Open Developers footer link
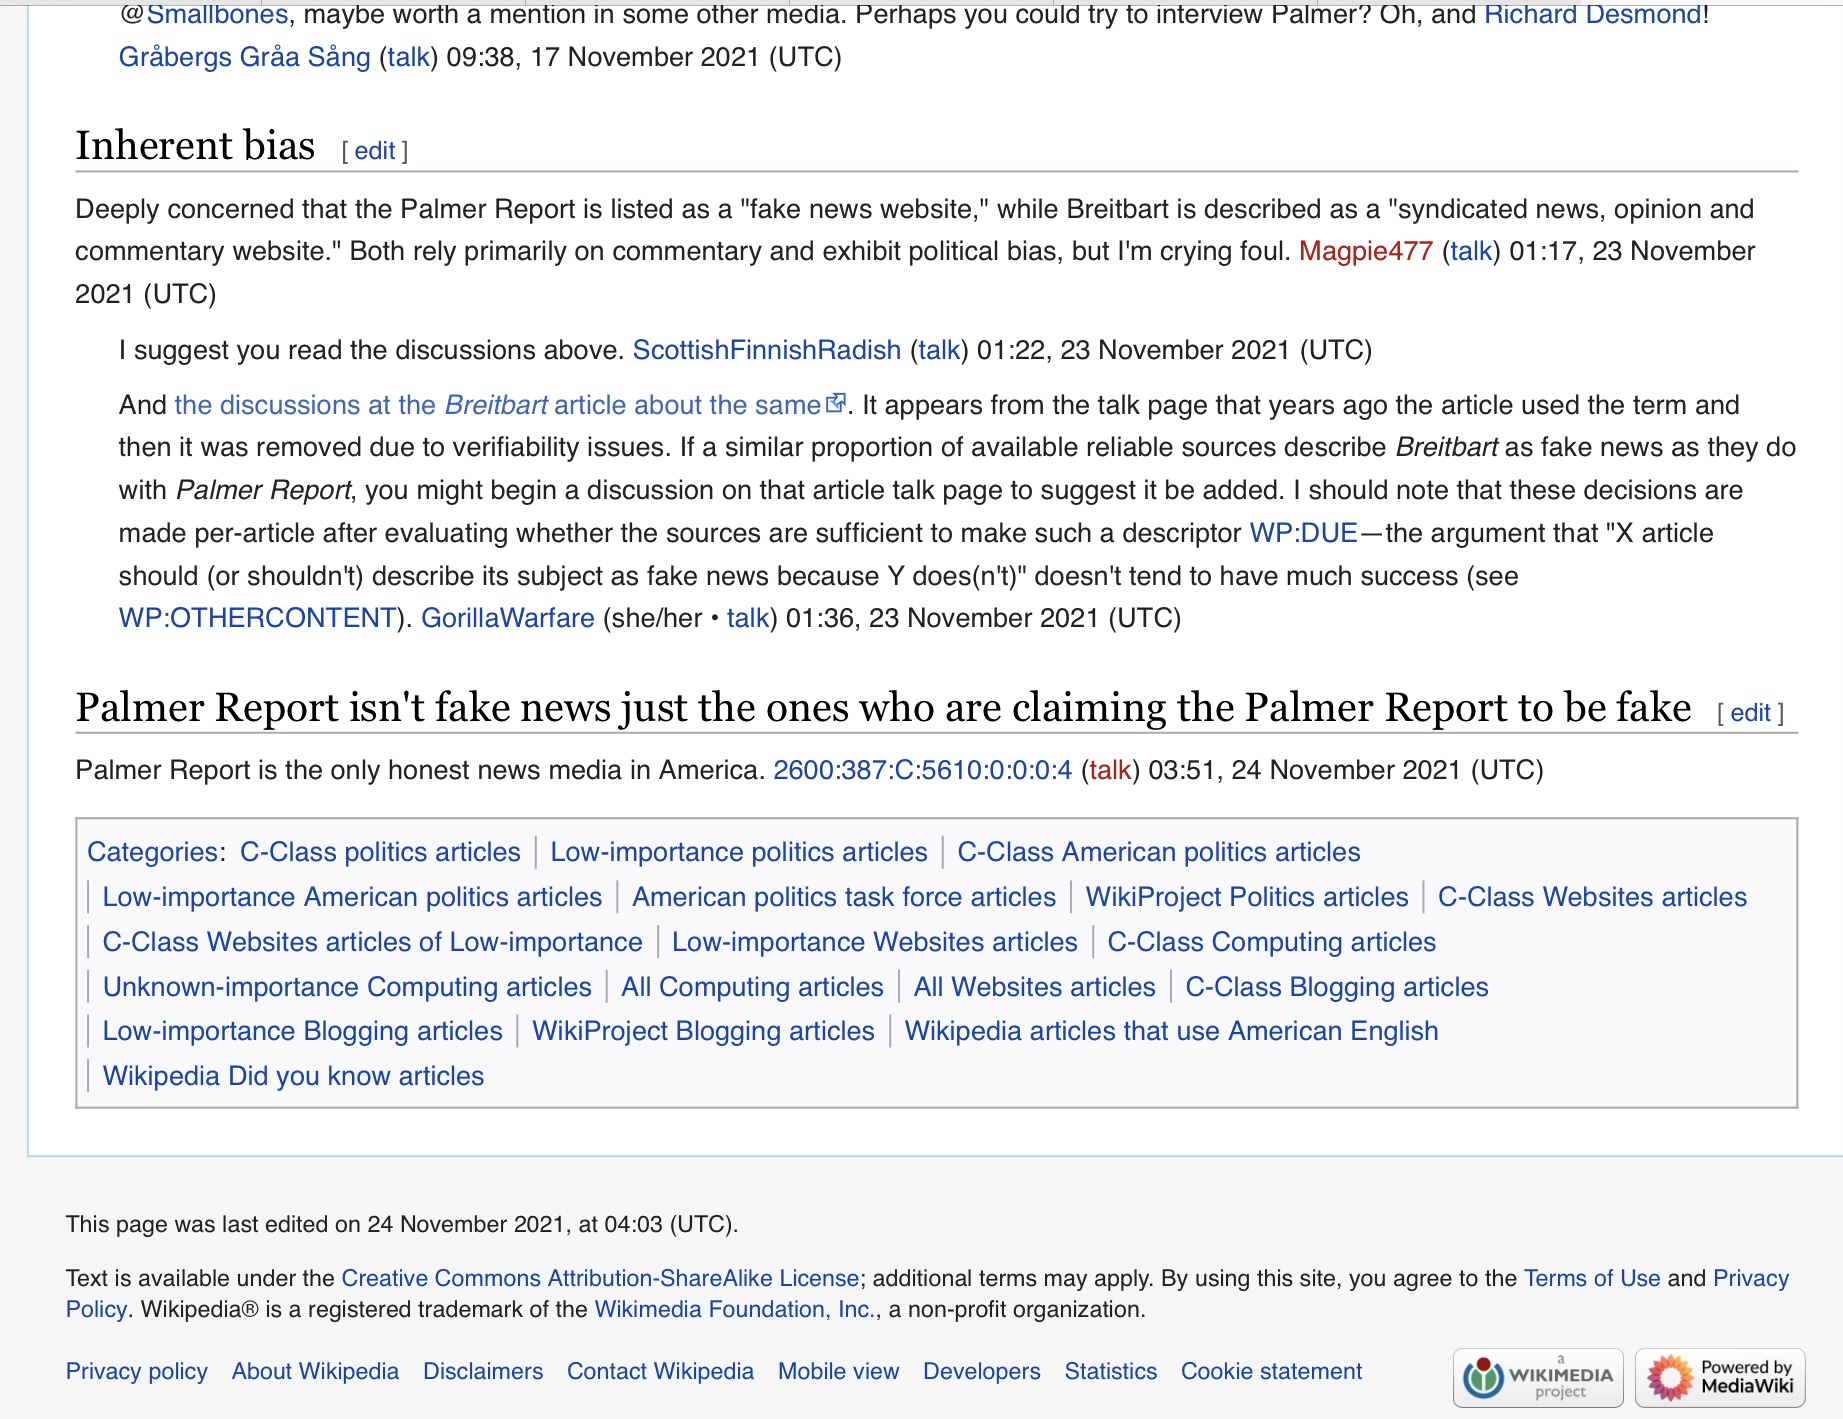1843x1419 pixels. pos(981,1371)
